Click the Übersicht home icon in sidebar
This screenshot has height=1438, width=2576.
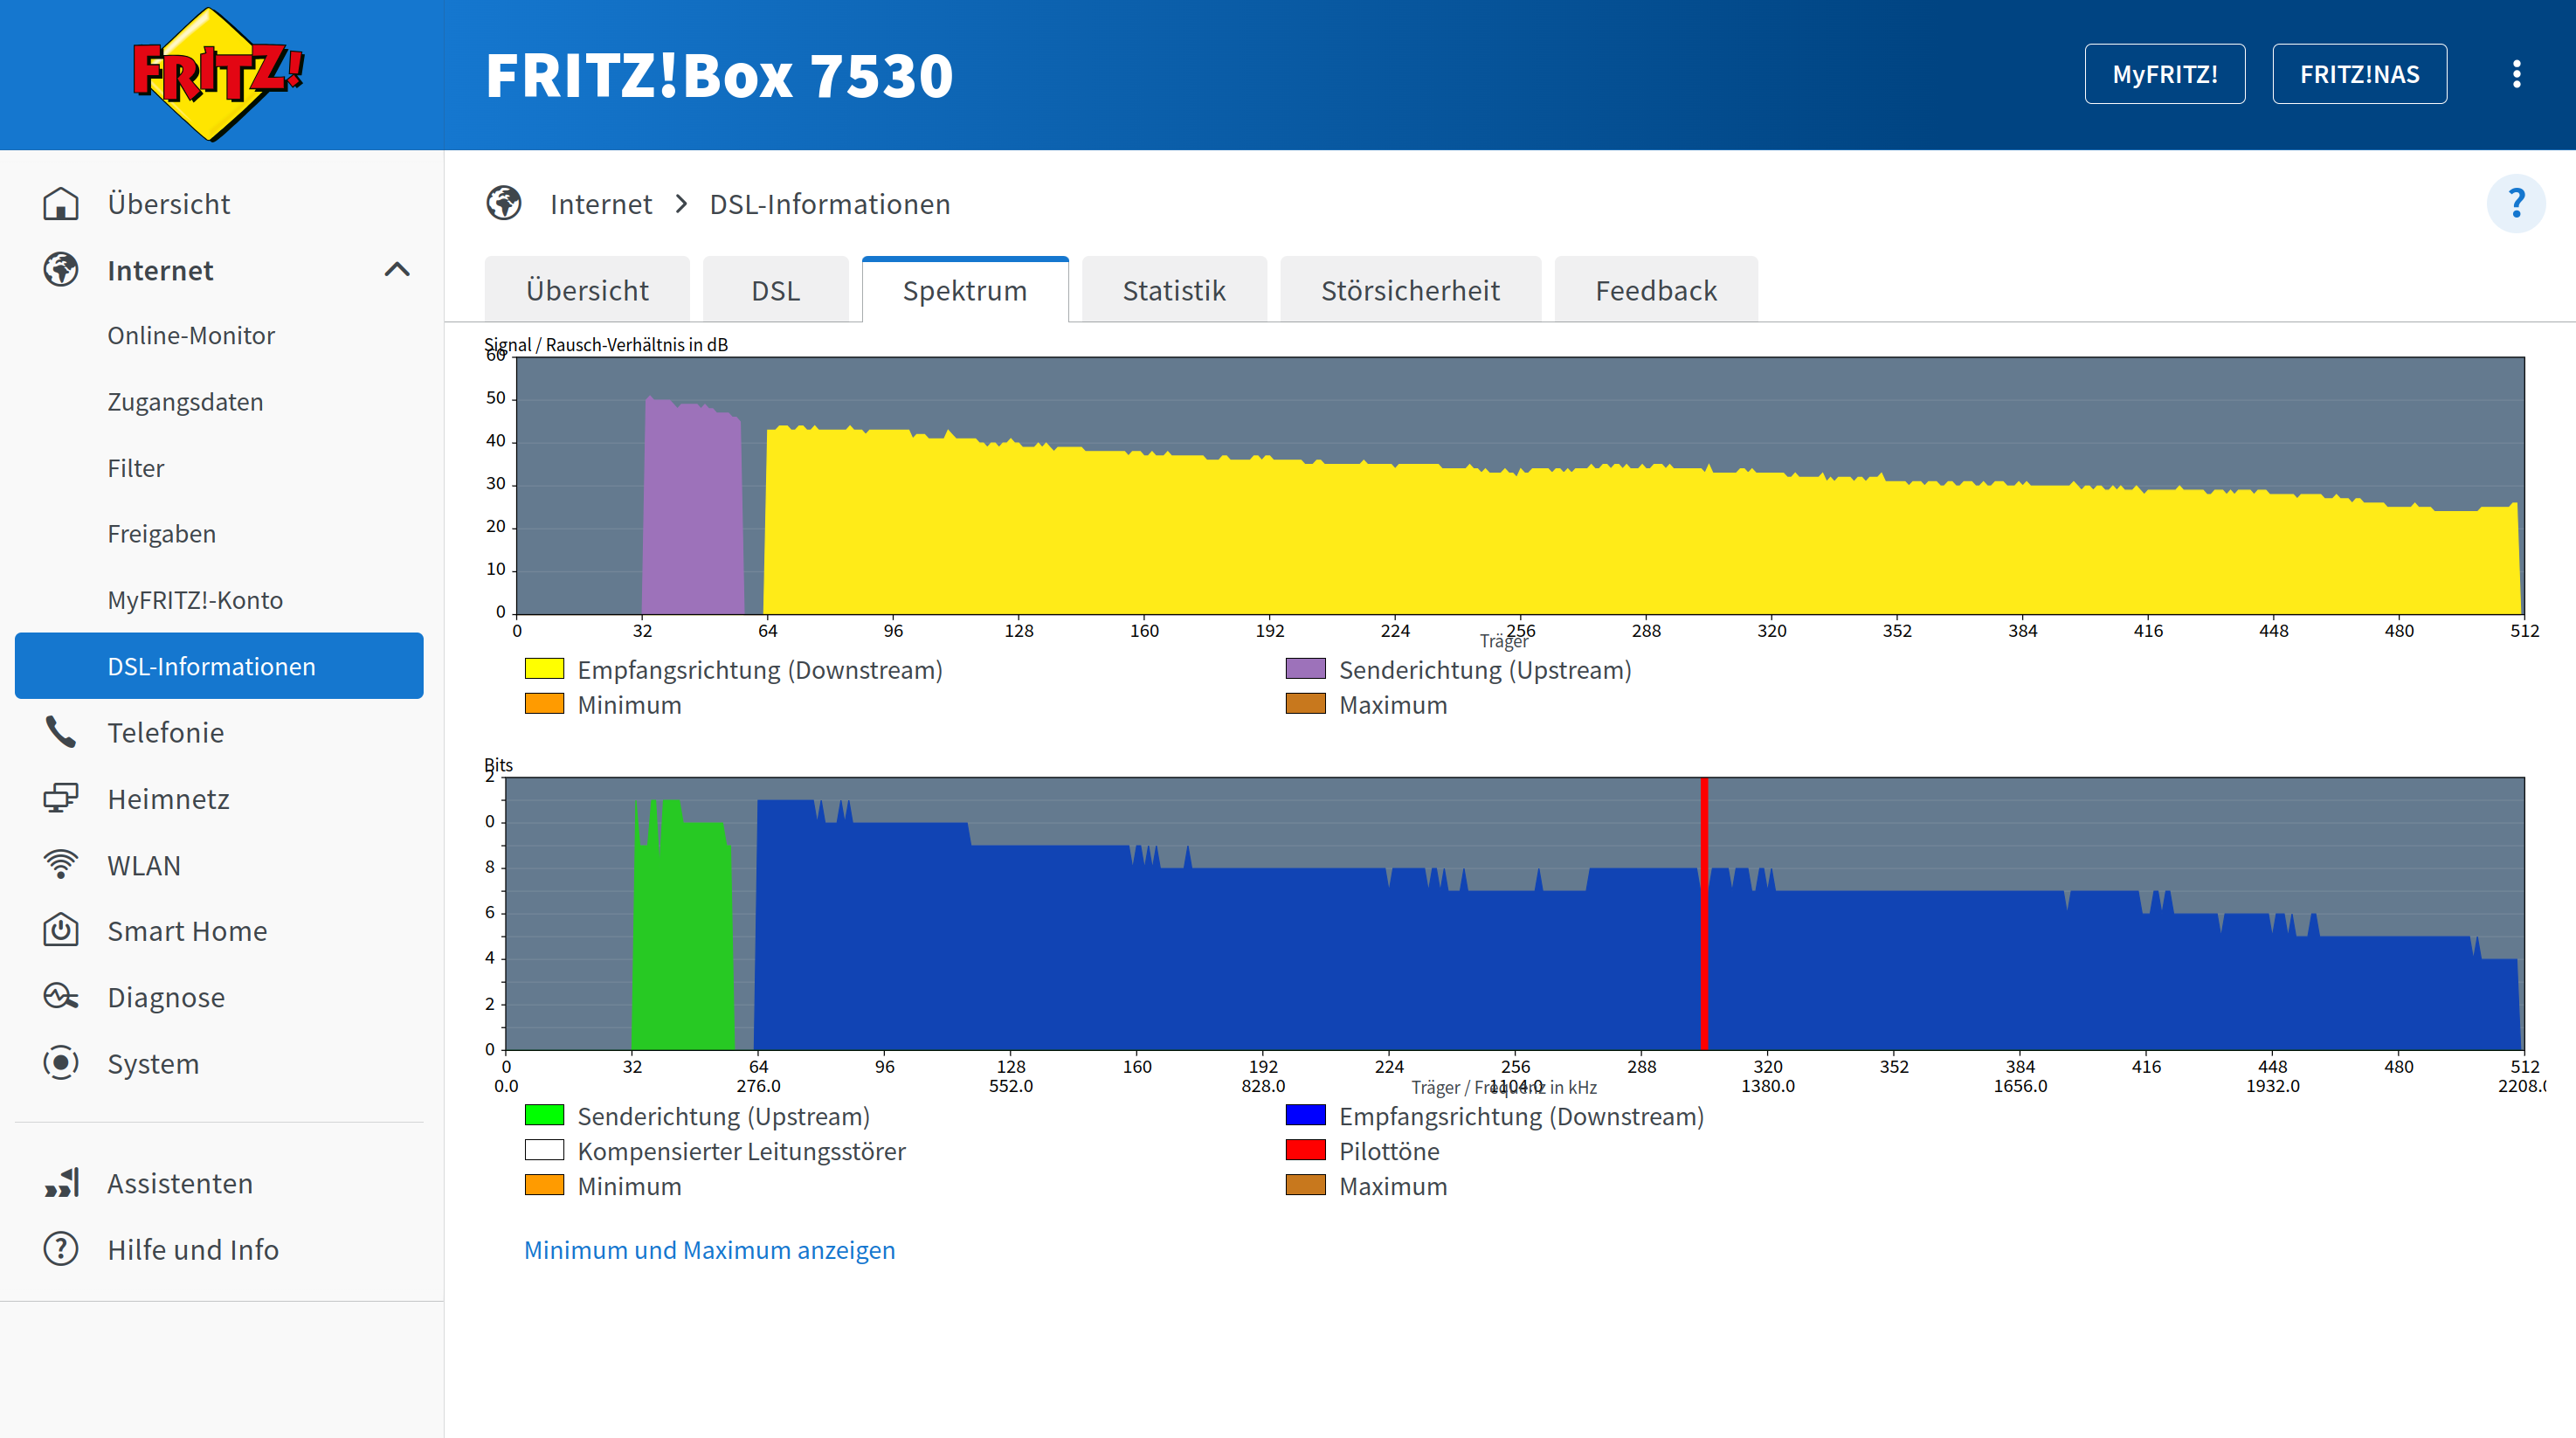pyautogui.click(x=61, y=203)
